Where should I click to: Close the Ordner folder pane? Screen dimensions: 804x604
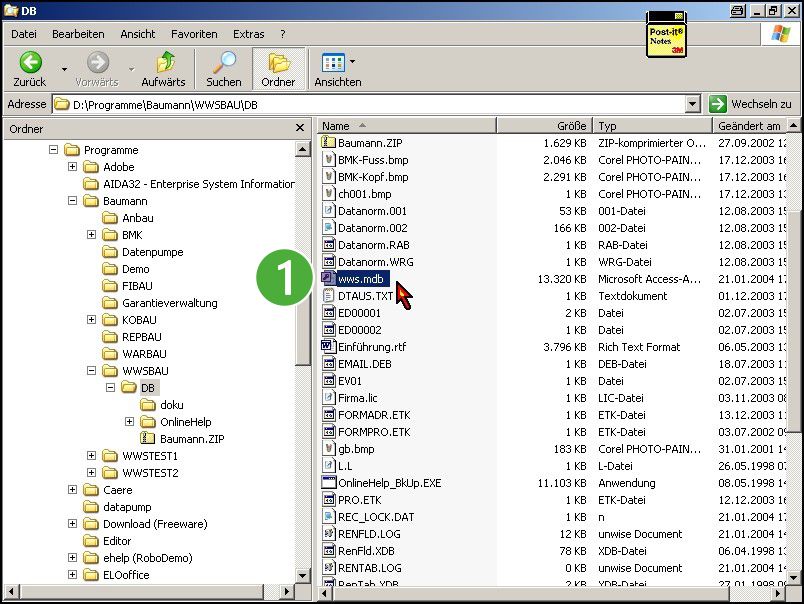[300, 128]
